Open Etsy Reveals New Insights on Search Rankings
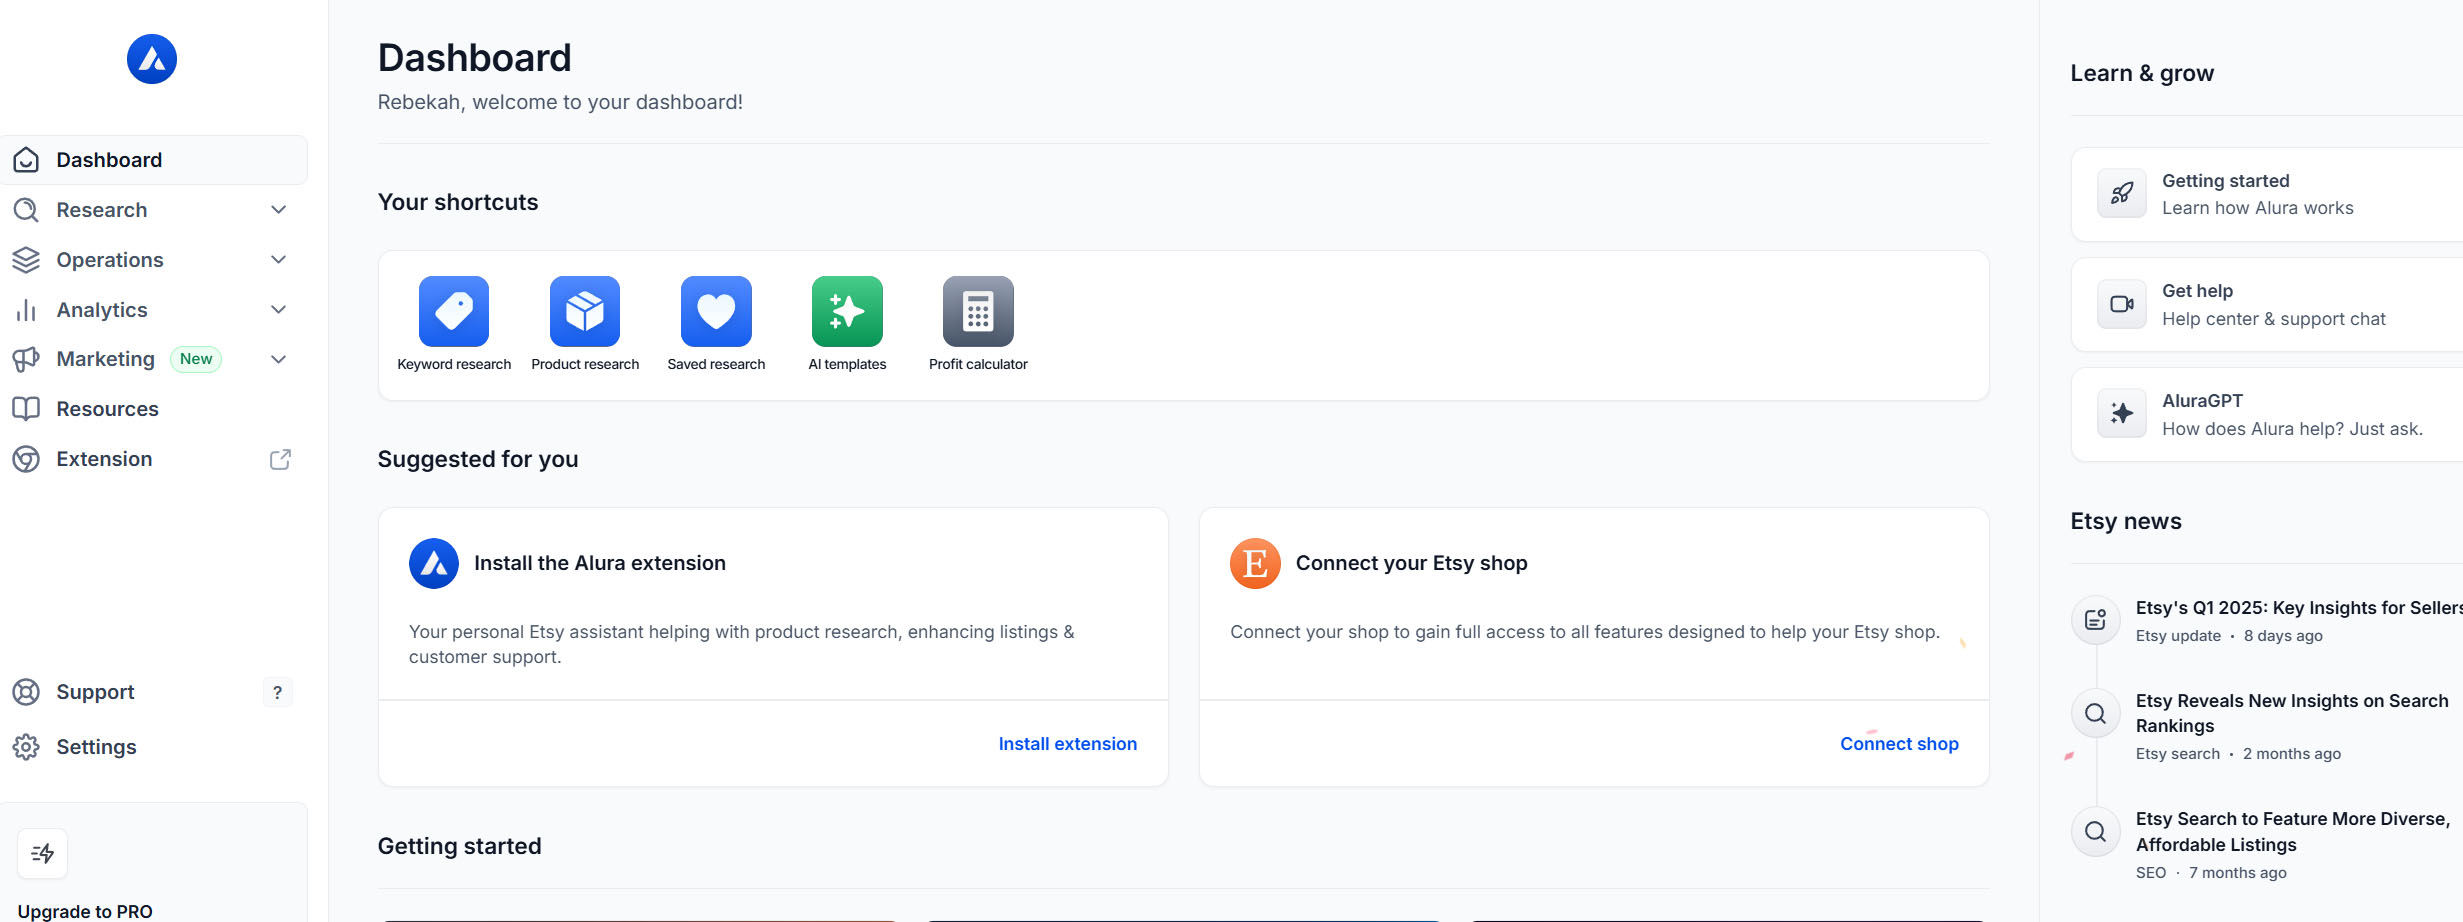2463x922 pixels. click(x=2292, y=713)
